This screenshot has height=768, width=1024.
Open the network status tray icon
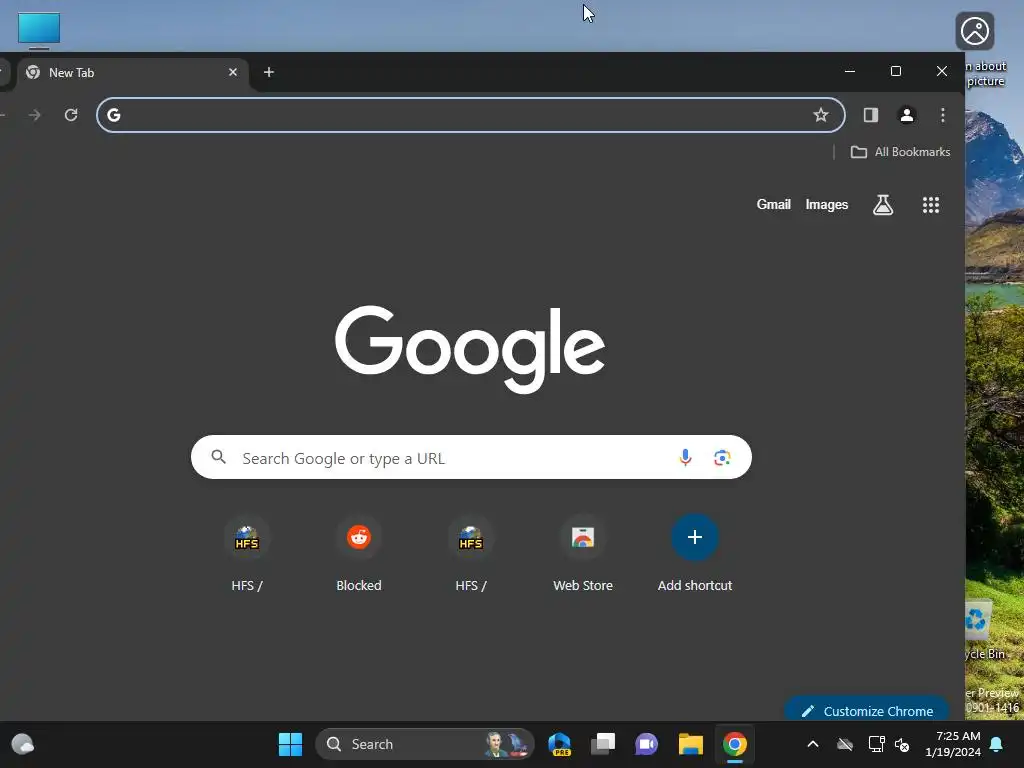(876, 744)
